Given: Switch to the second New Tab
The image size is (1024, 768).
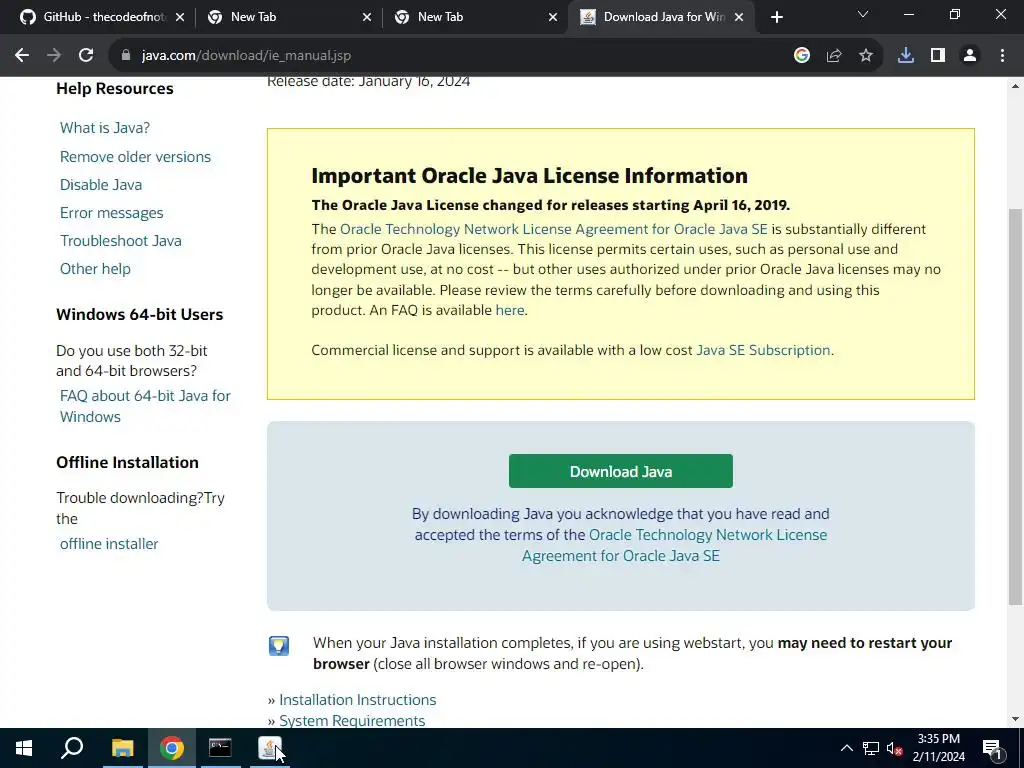Looking at the screenshot, I should pos(473,17).
